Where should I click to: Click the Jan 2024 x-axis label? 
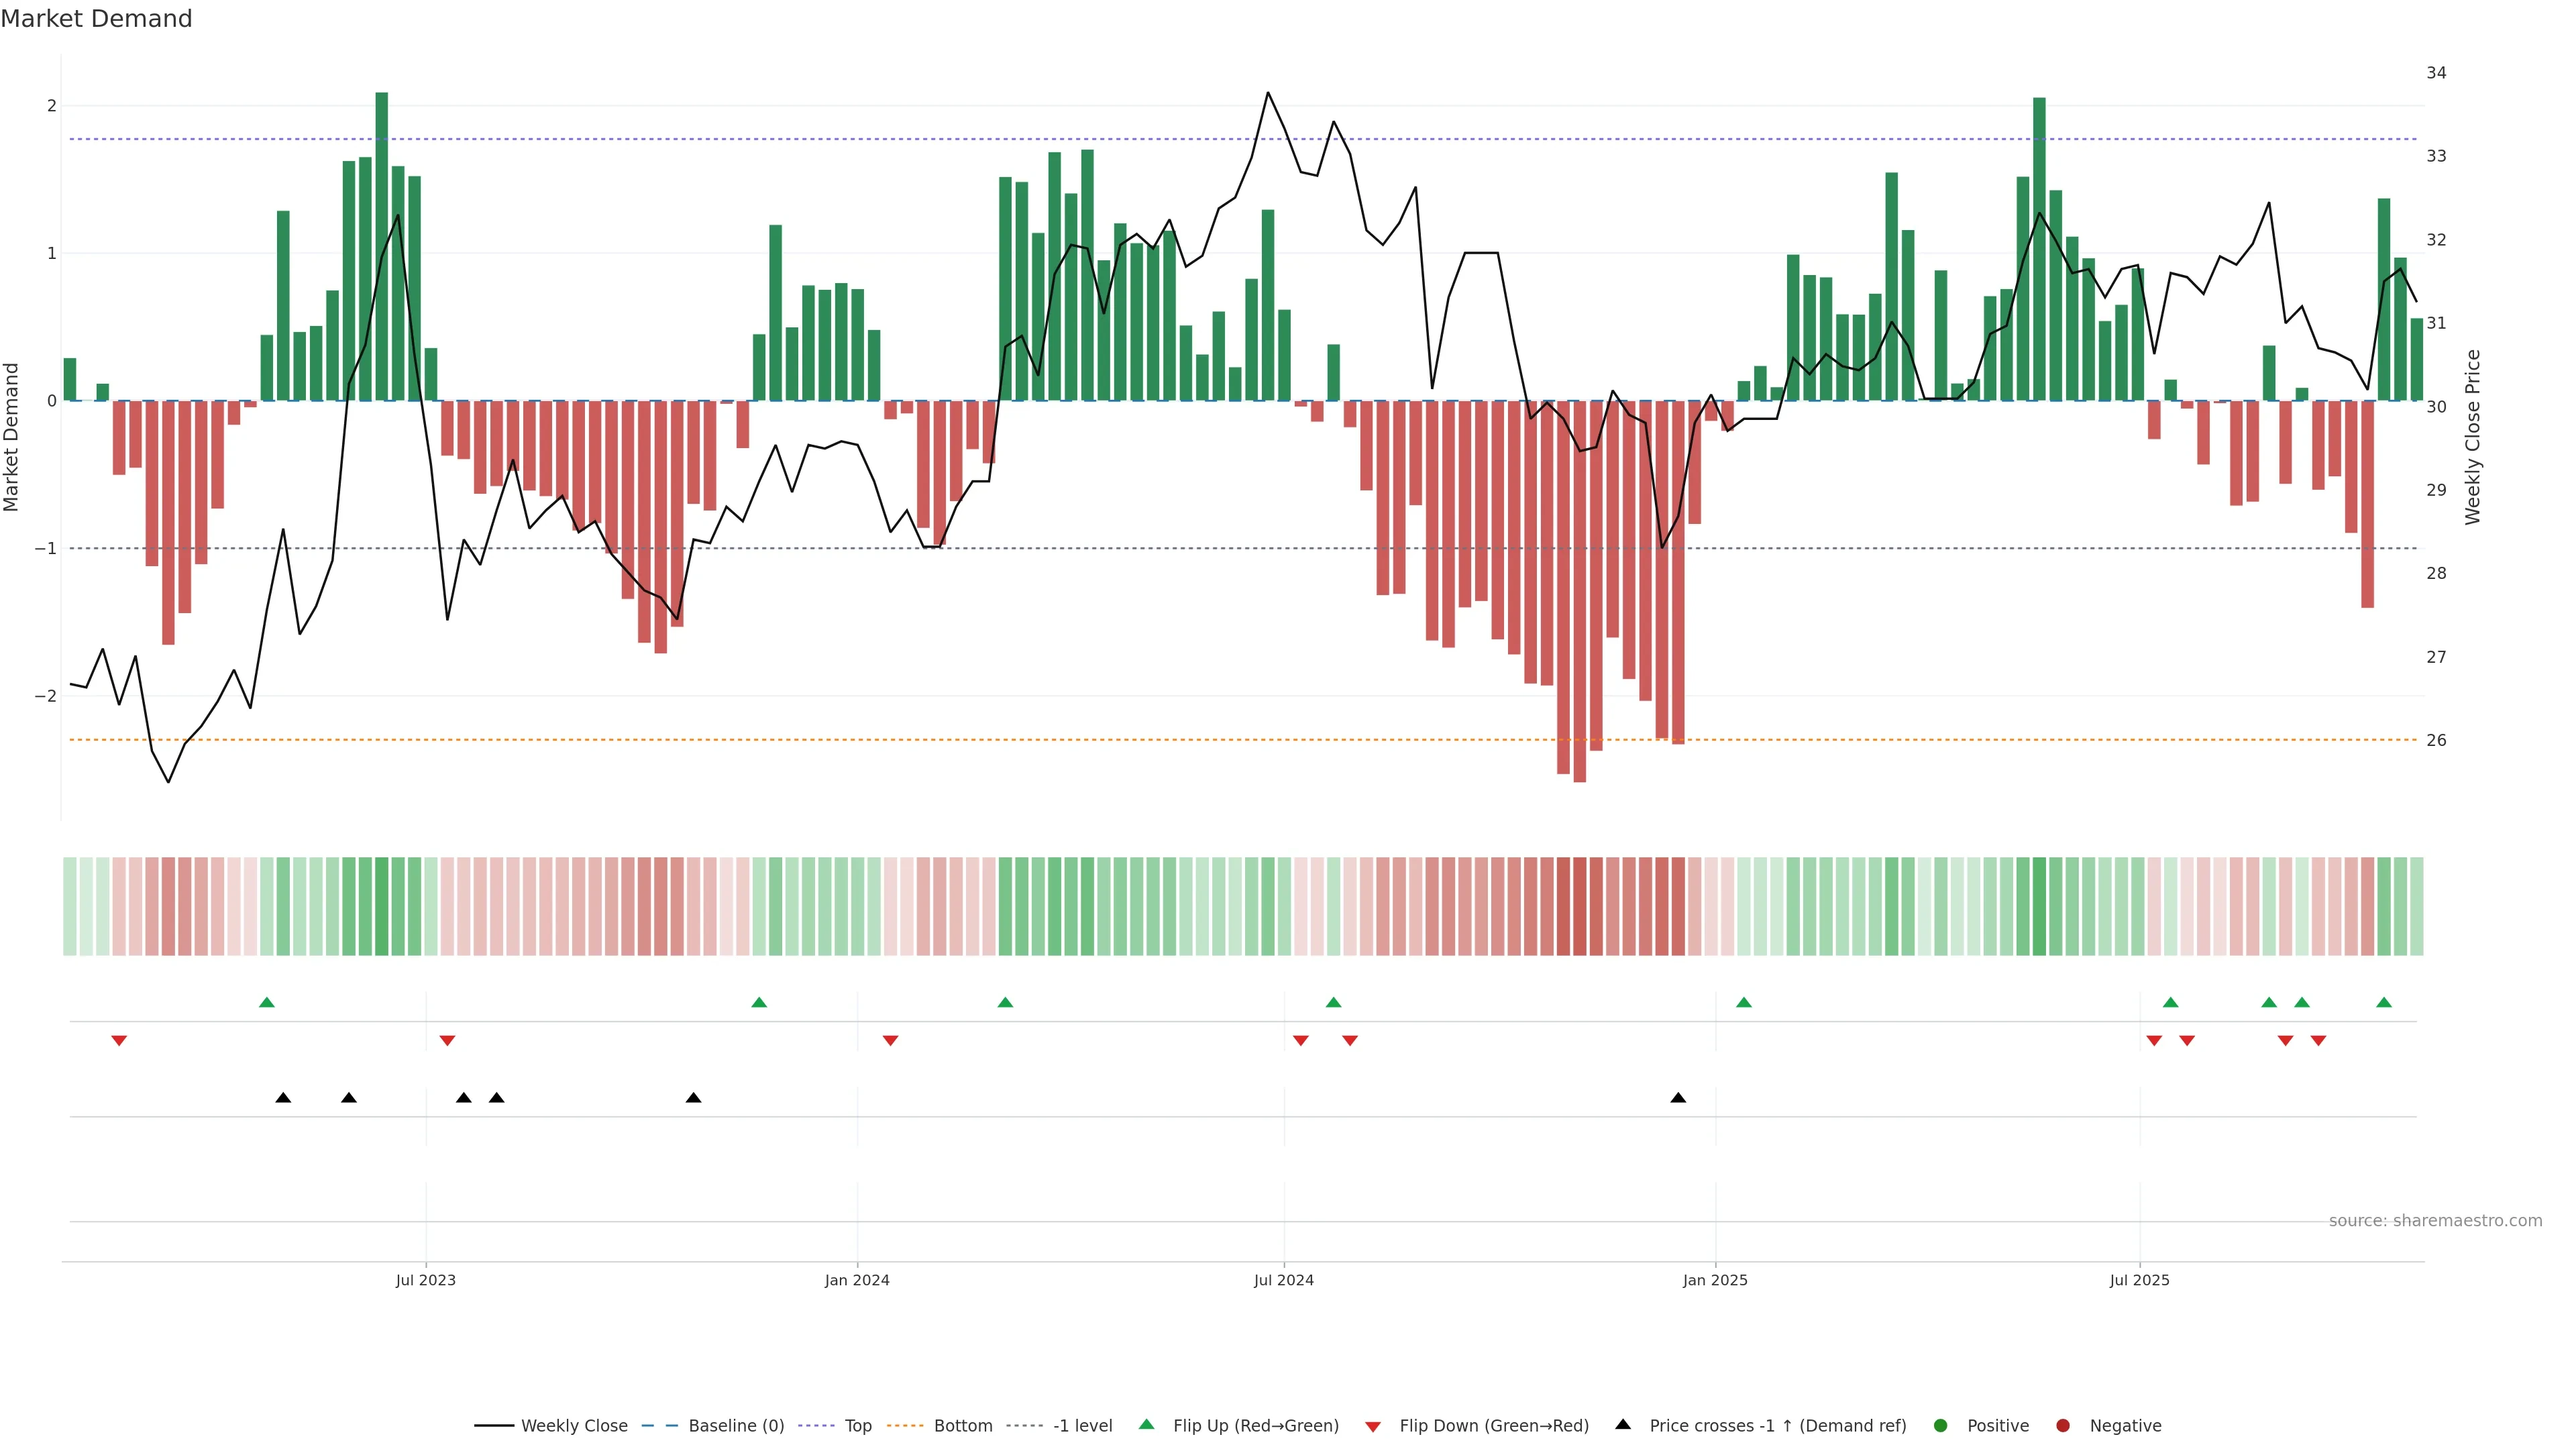coord(857,1280)
